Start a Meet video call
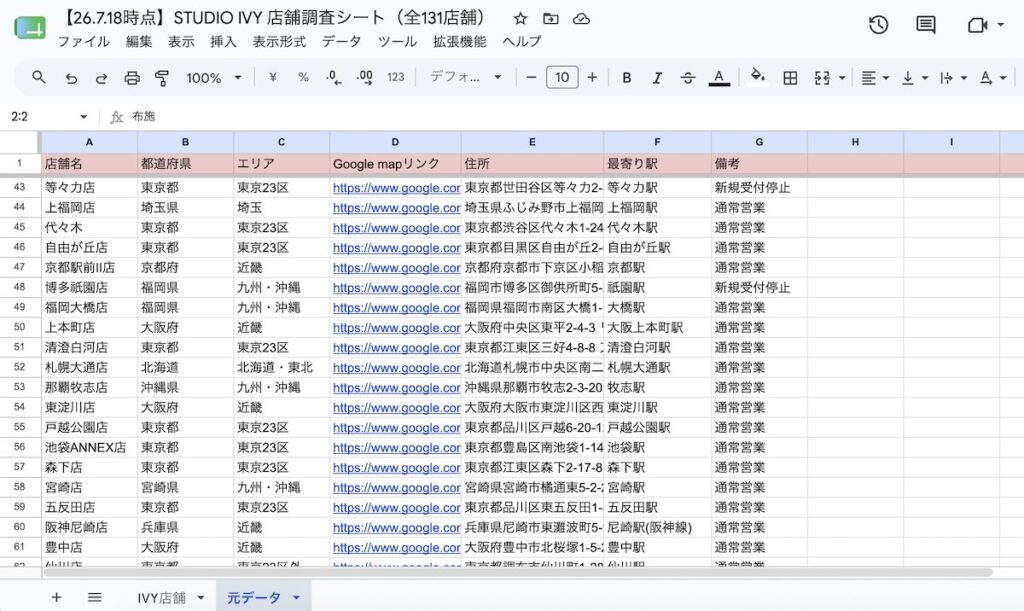 click(977, 25)
